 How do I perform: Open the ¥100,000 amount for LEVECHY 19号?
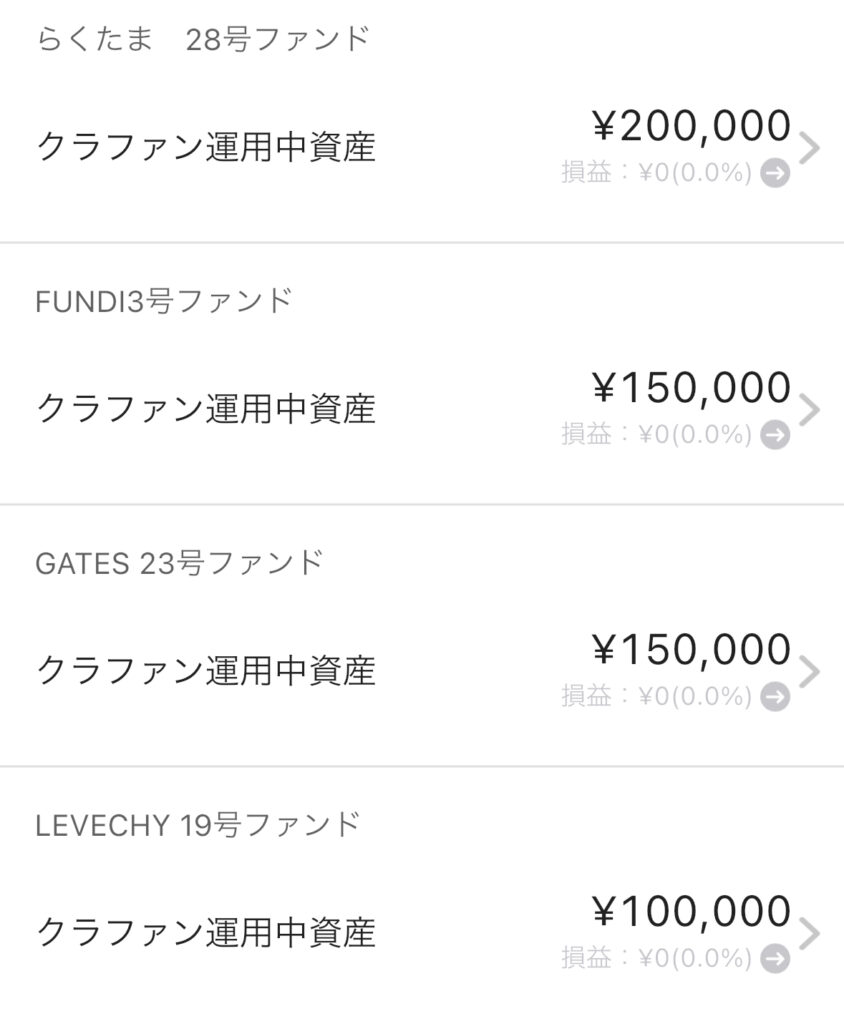coord(692,913)
